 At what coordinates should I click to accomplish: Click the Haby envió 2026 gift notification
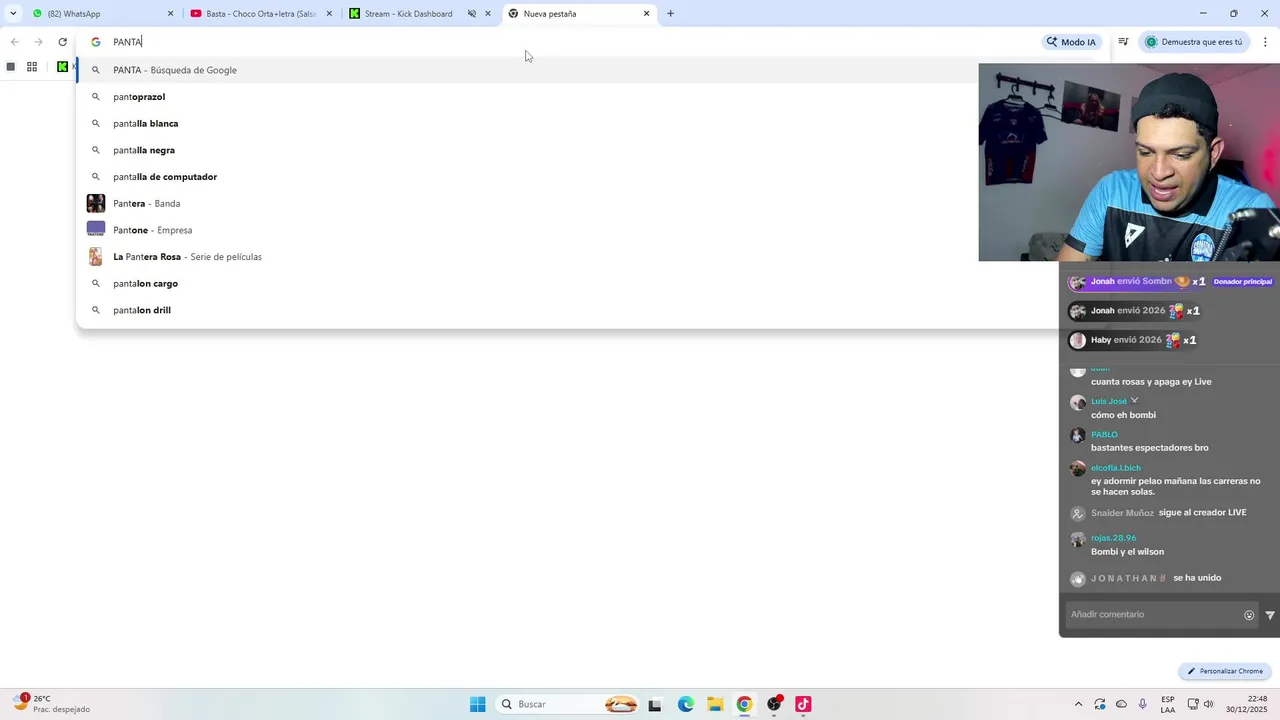1133,340
